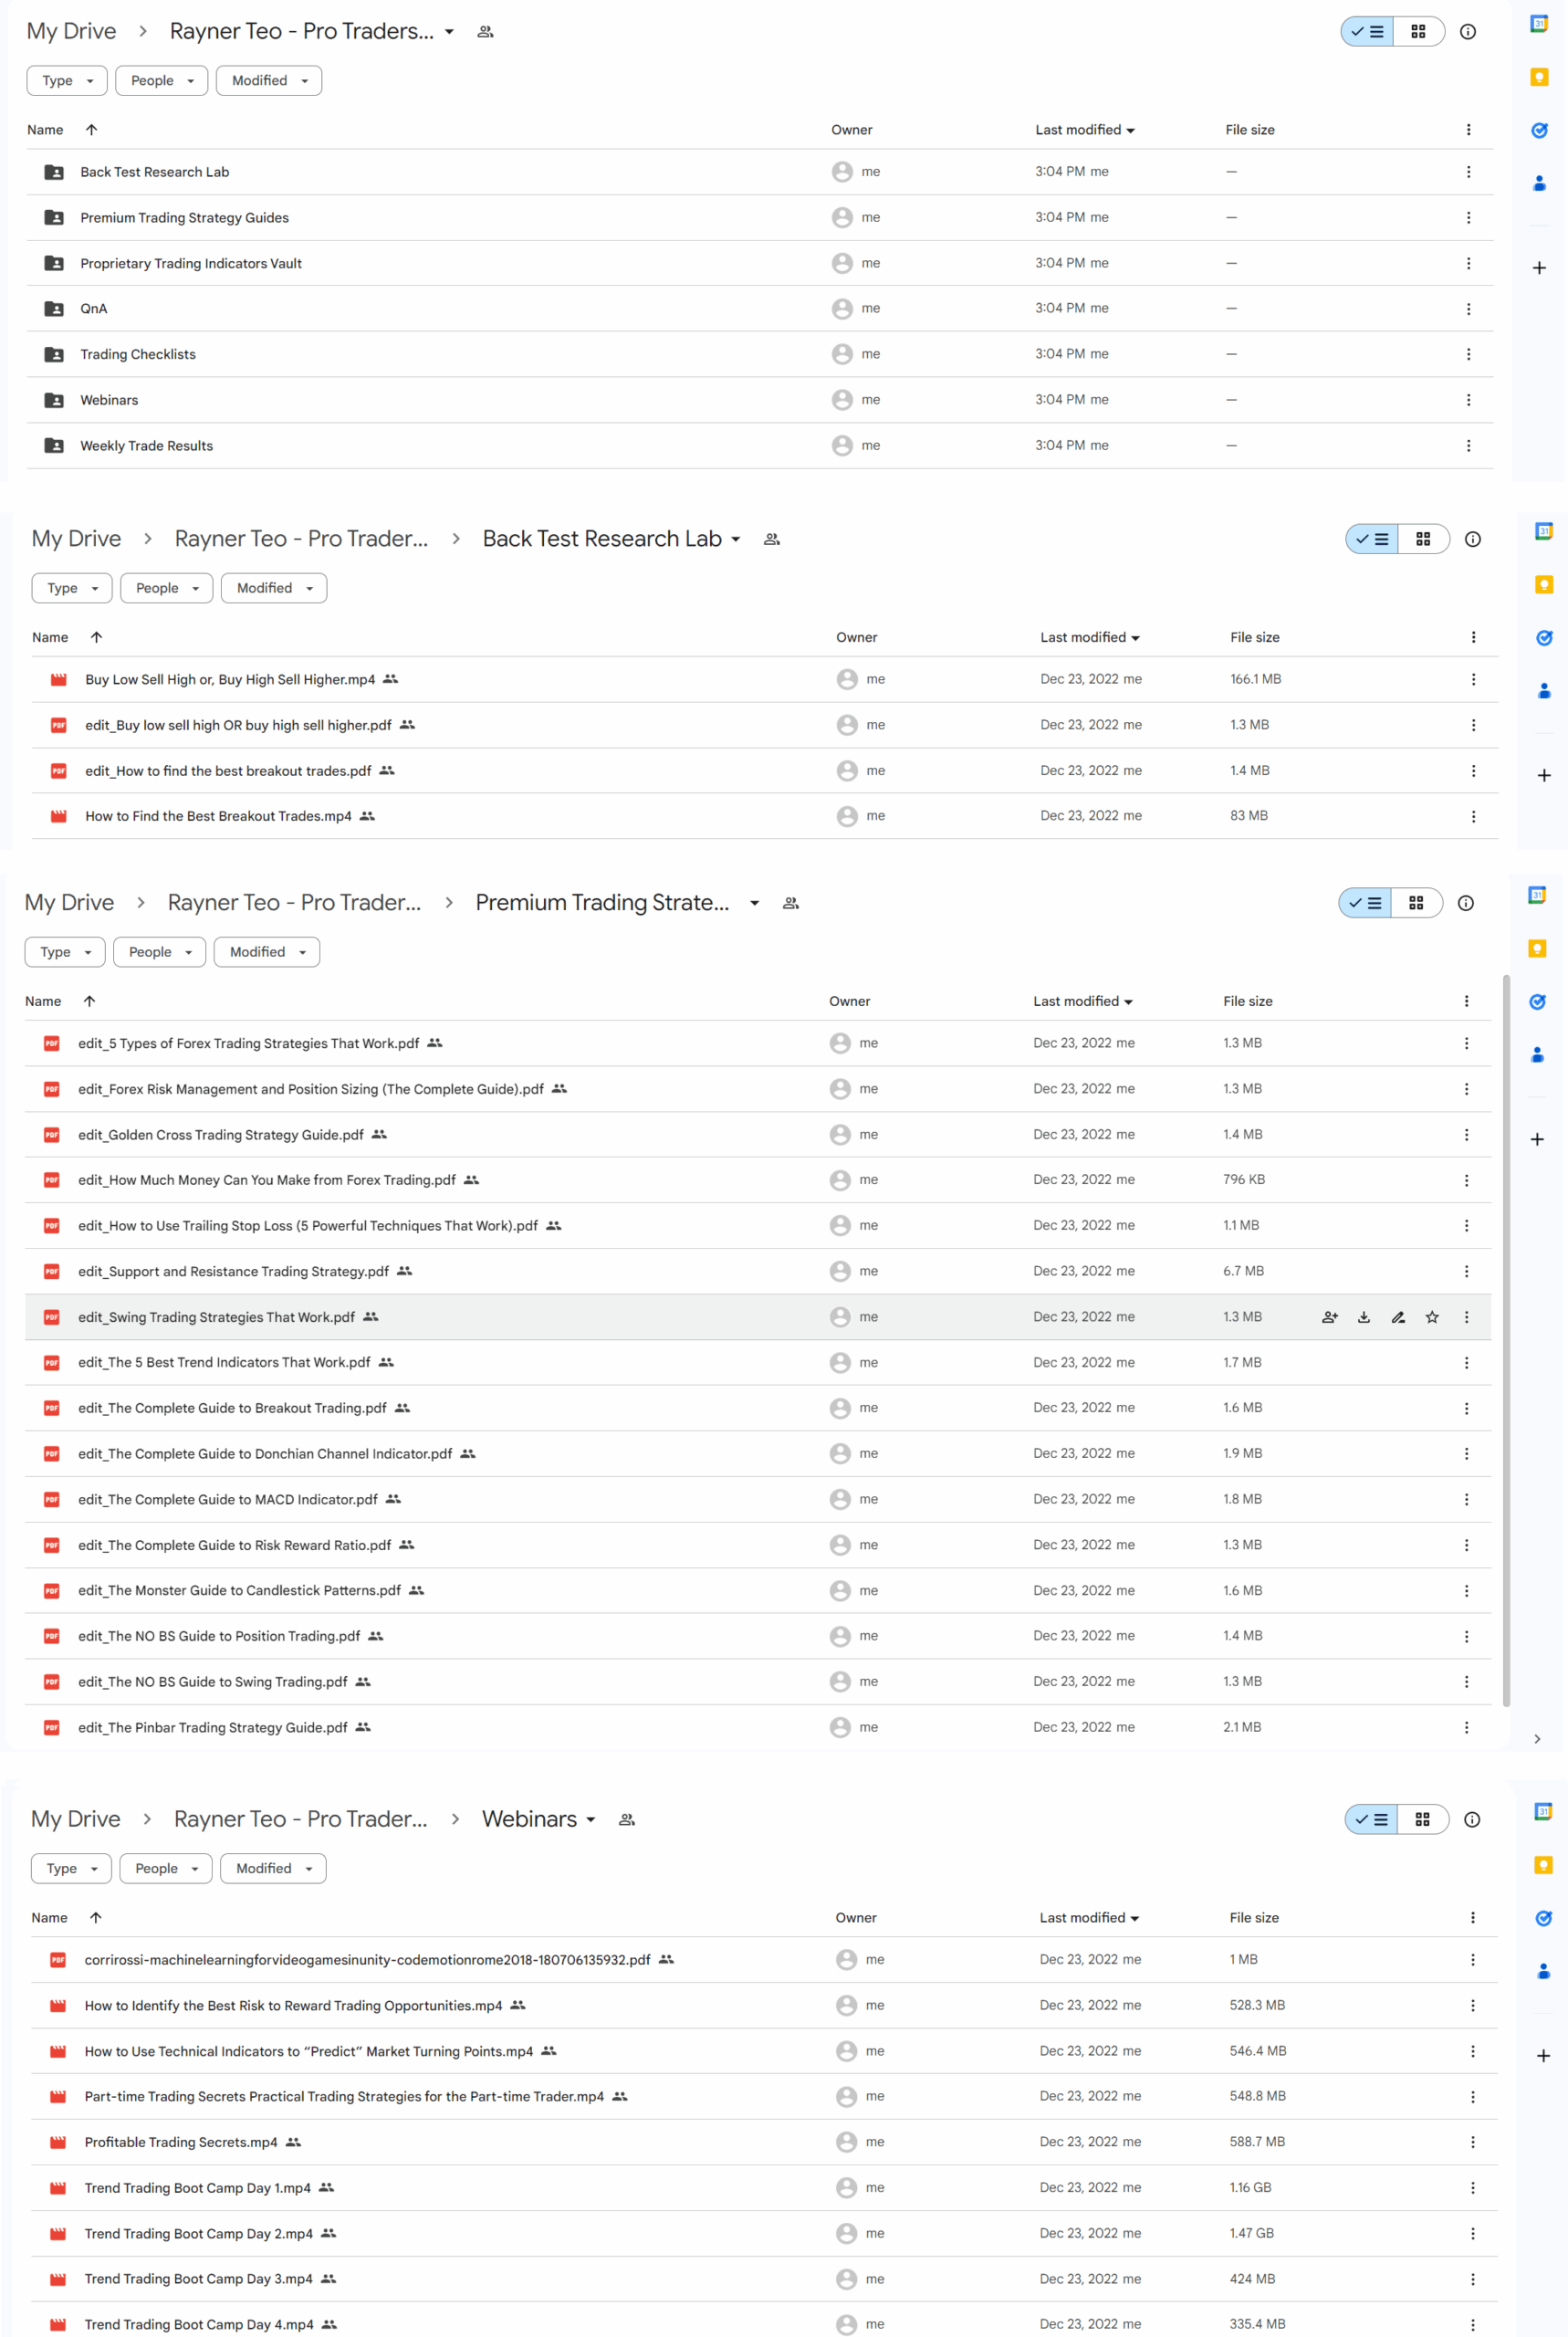Viewport: 1568px width, 2337px height.
Task: Expand the Premium Trading Strate... title dropdown
Action: (x=755, y=903)
